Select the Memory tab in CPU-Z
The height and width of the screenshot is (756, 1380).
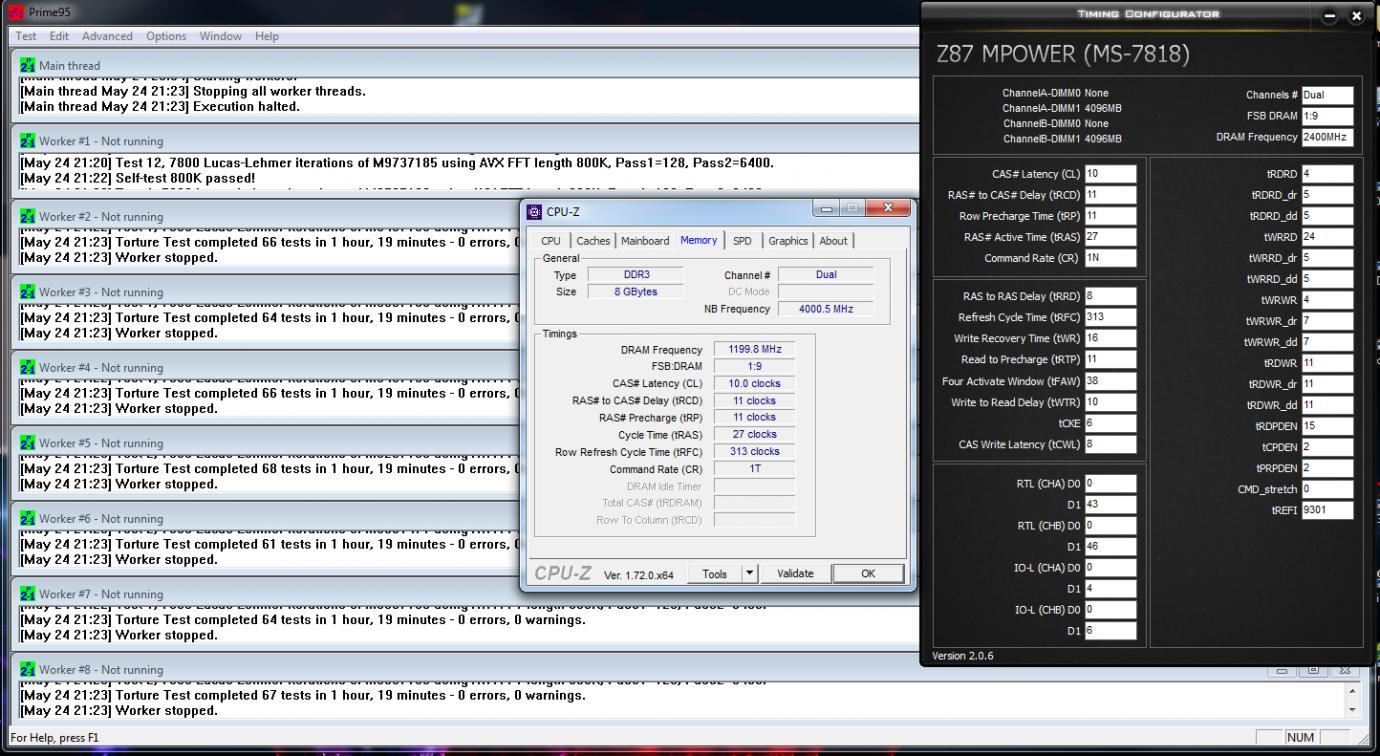(699, 239)
